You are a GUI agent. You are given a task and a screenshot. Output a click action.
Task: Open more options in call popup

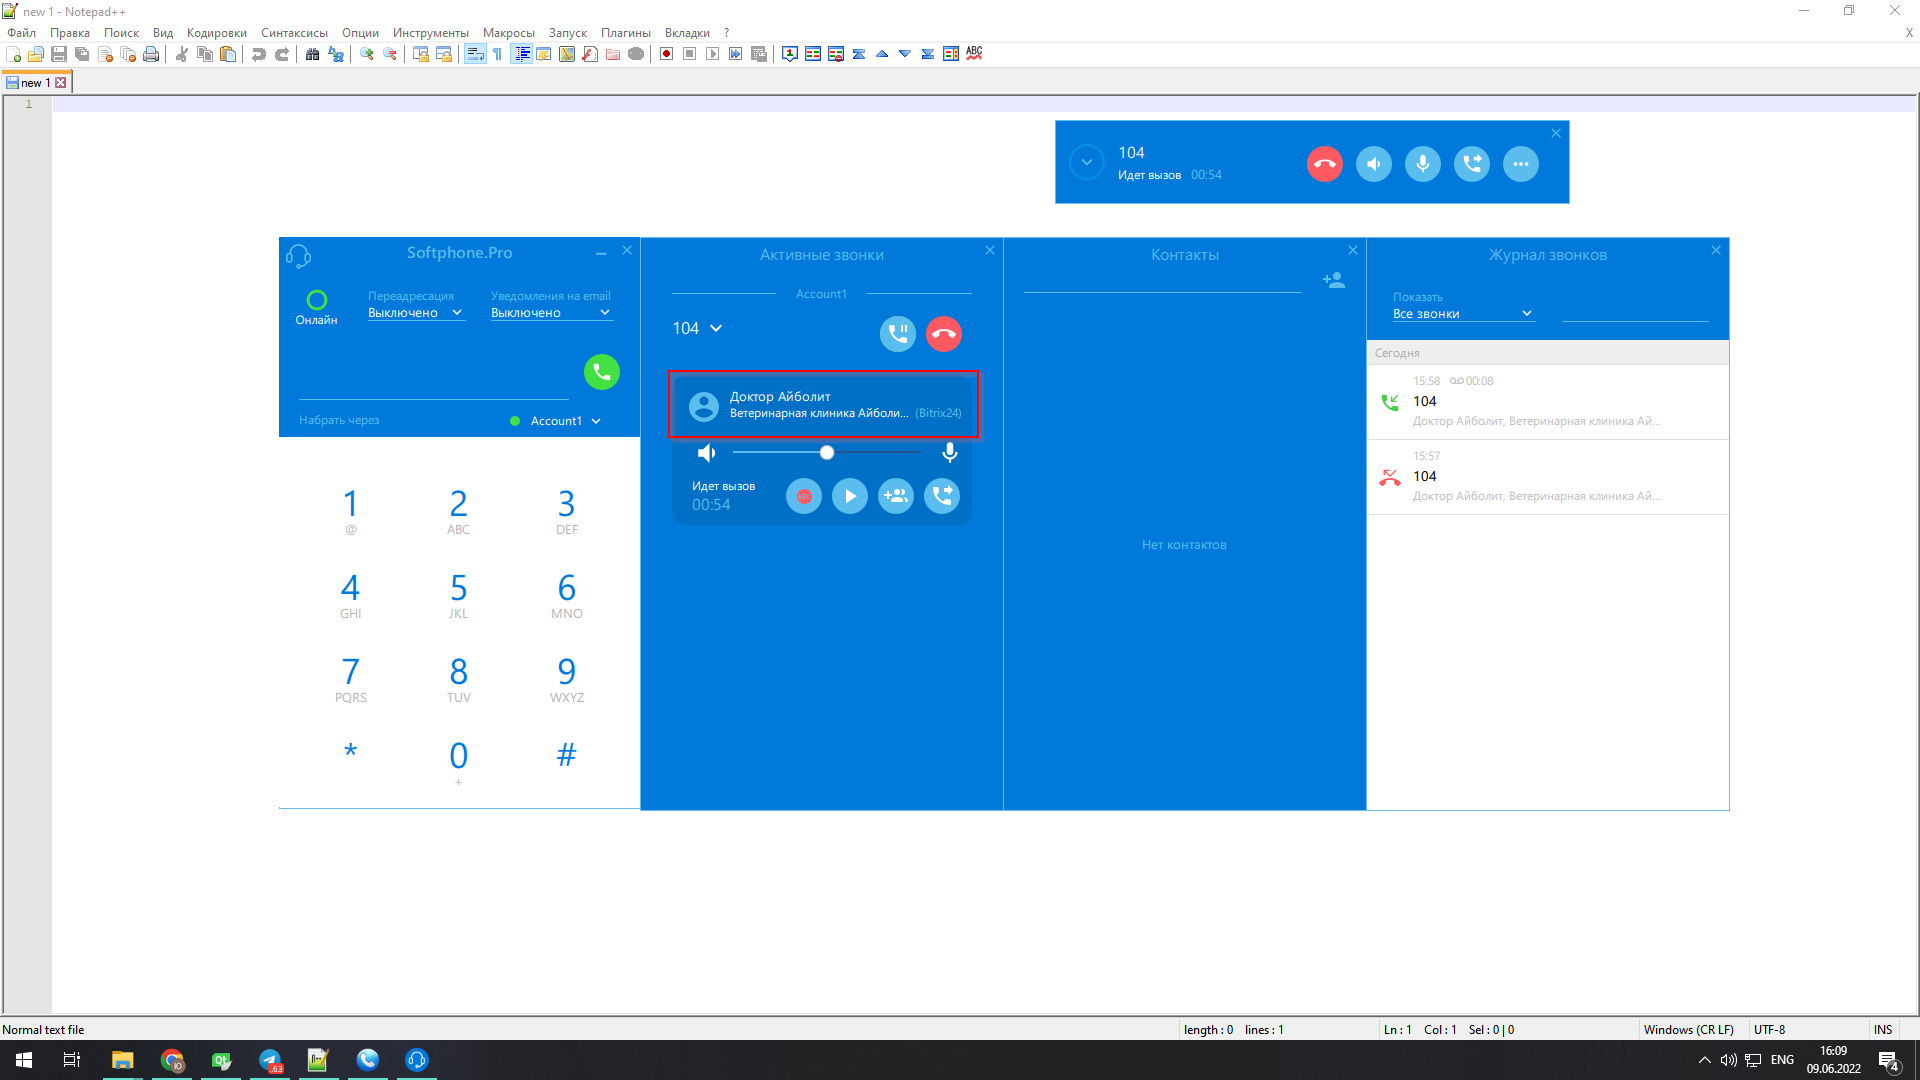coord(1520,164)
